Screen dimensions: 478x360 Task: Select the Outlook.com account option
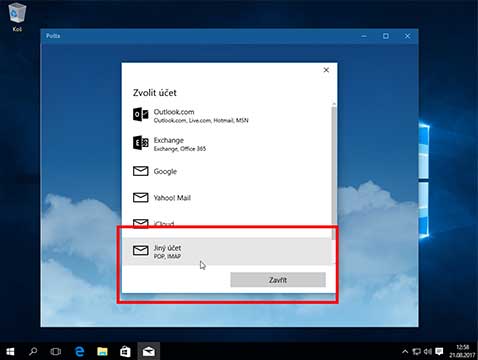point(227,115)
